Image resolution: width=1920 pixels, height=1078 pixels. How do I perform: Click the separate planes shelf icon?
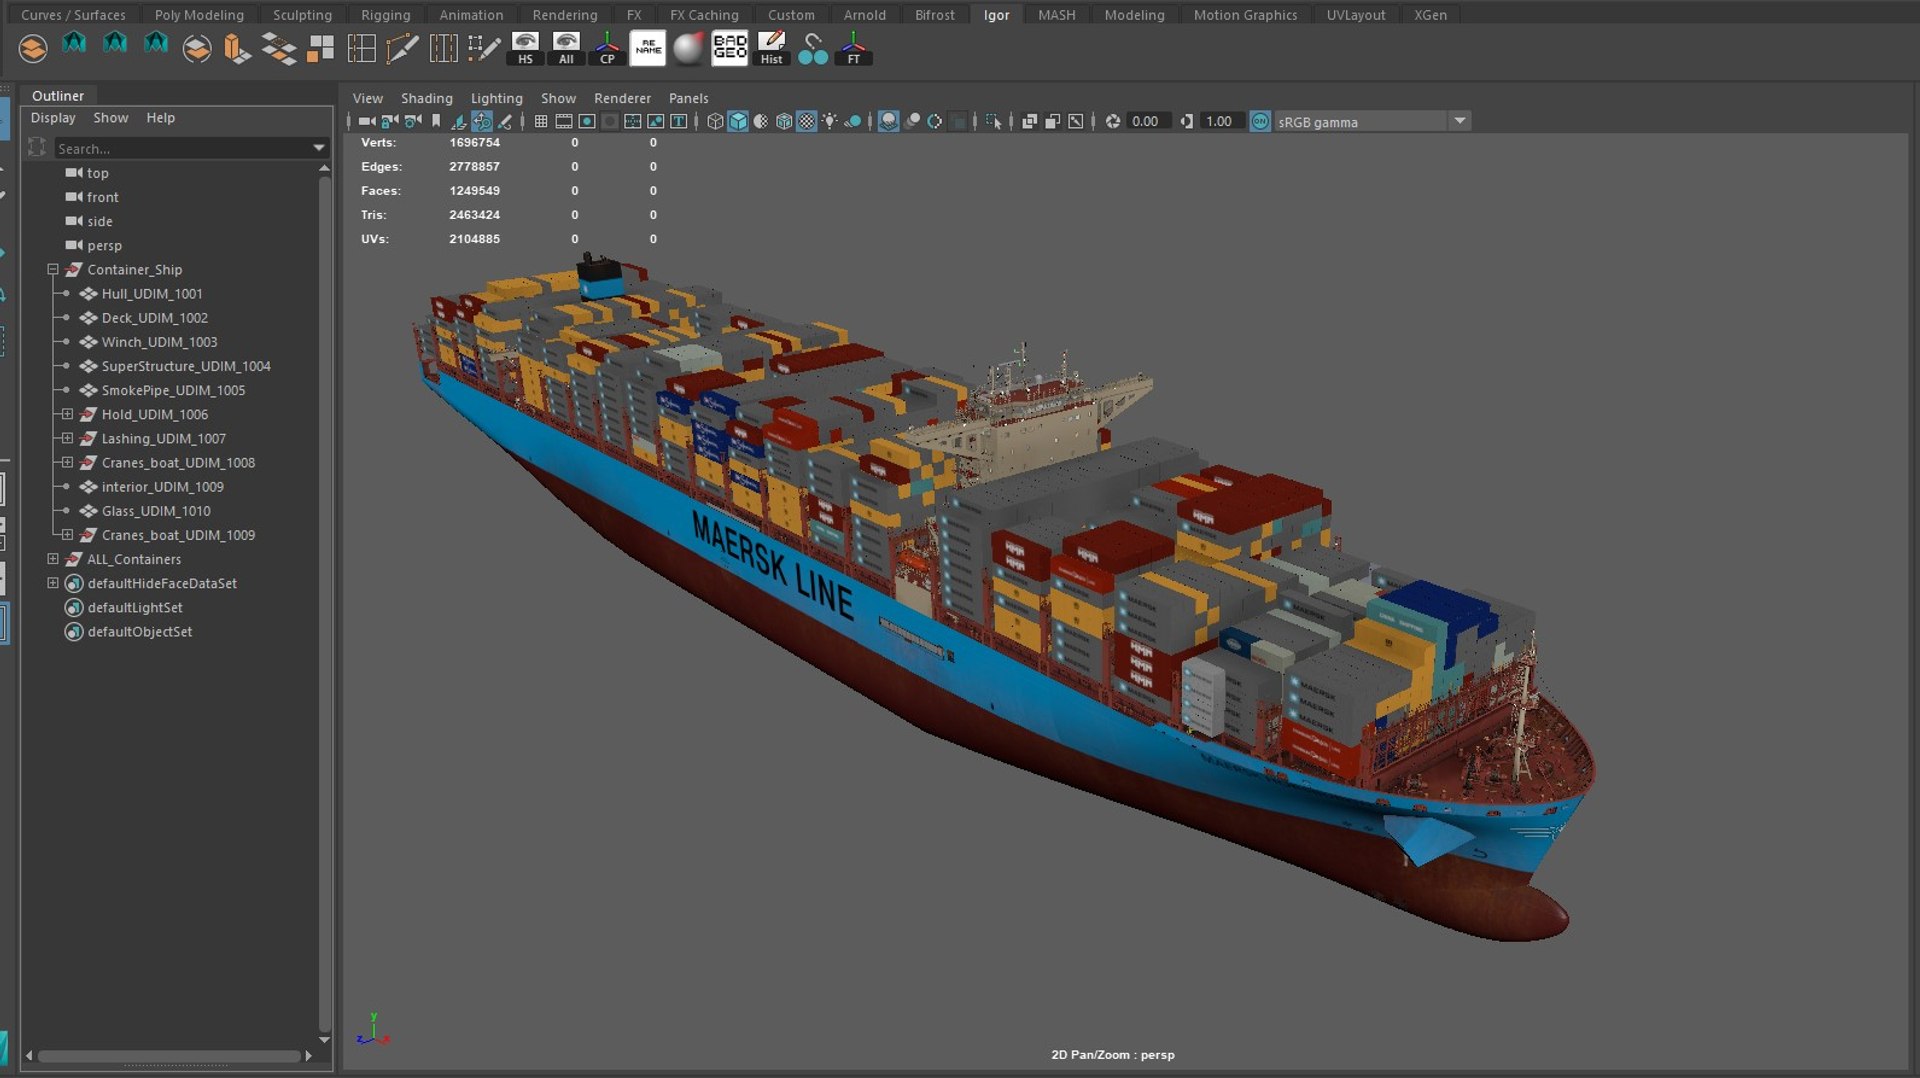[279, 48]
